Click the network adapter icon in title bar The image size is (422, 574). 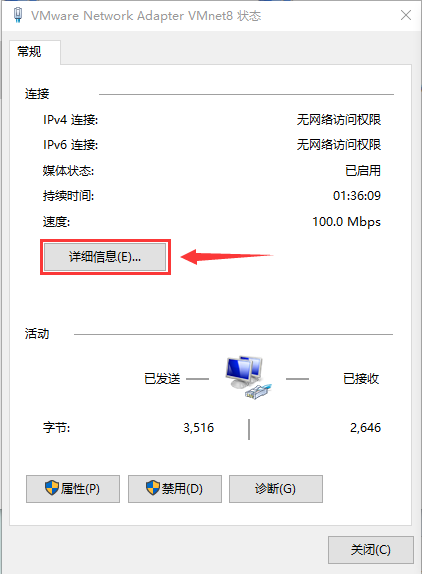point(18,15)
